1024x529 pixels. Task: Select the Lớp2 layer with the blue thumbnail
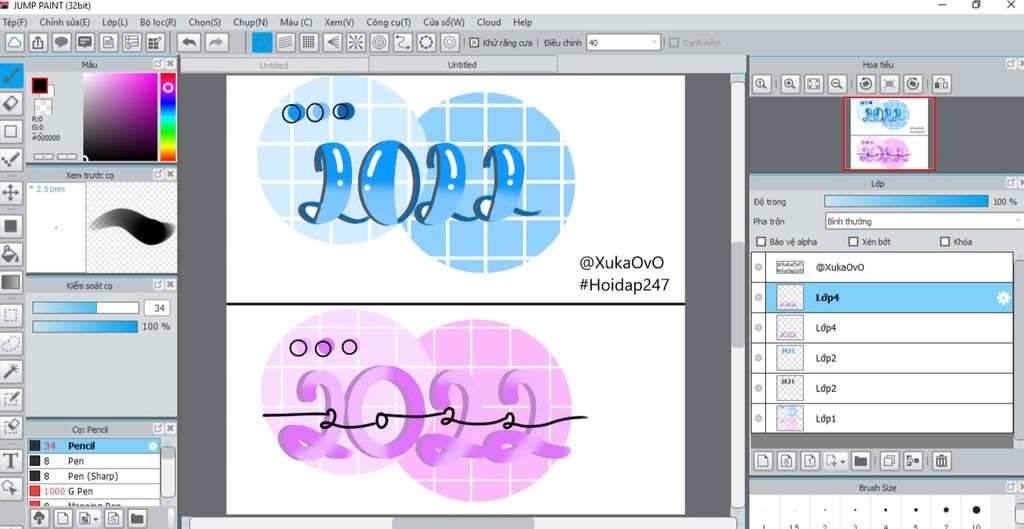(x=882, y=358)
